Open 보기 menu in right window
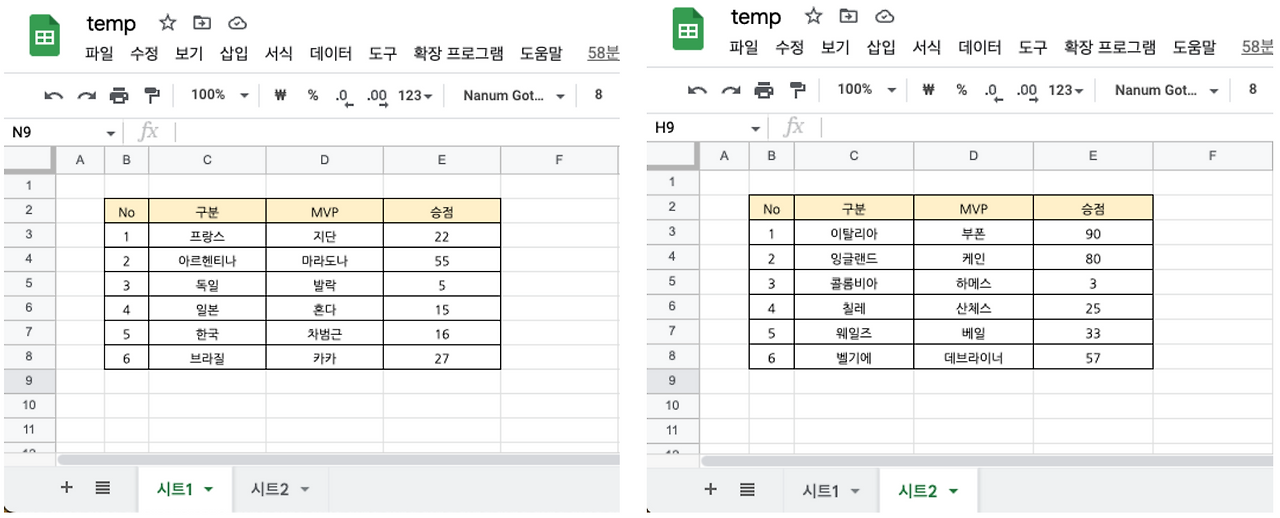The width and height of the screenshot is (1280, 518). click(x=835, y=47)
